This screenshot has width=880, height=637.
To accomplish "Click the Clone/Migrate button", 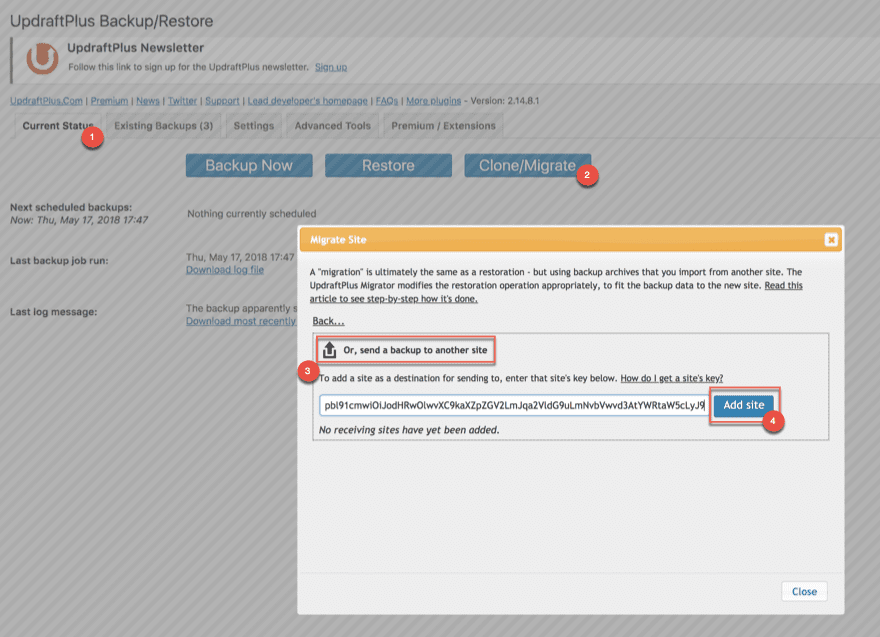I will 530,165.
